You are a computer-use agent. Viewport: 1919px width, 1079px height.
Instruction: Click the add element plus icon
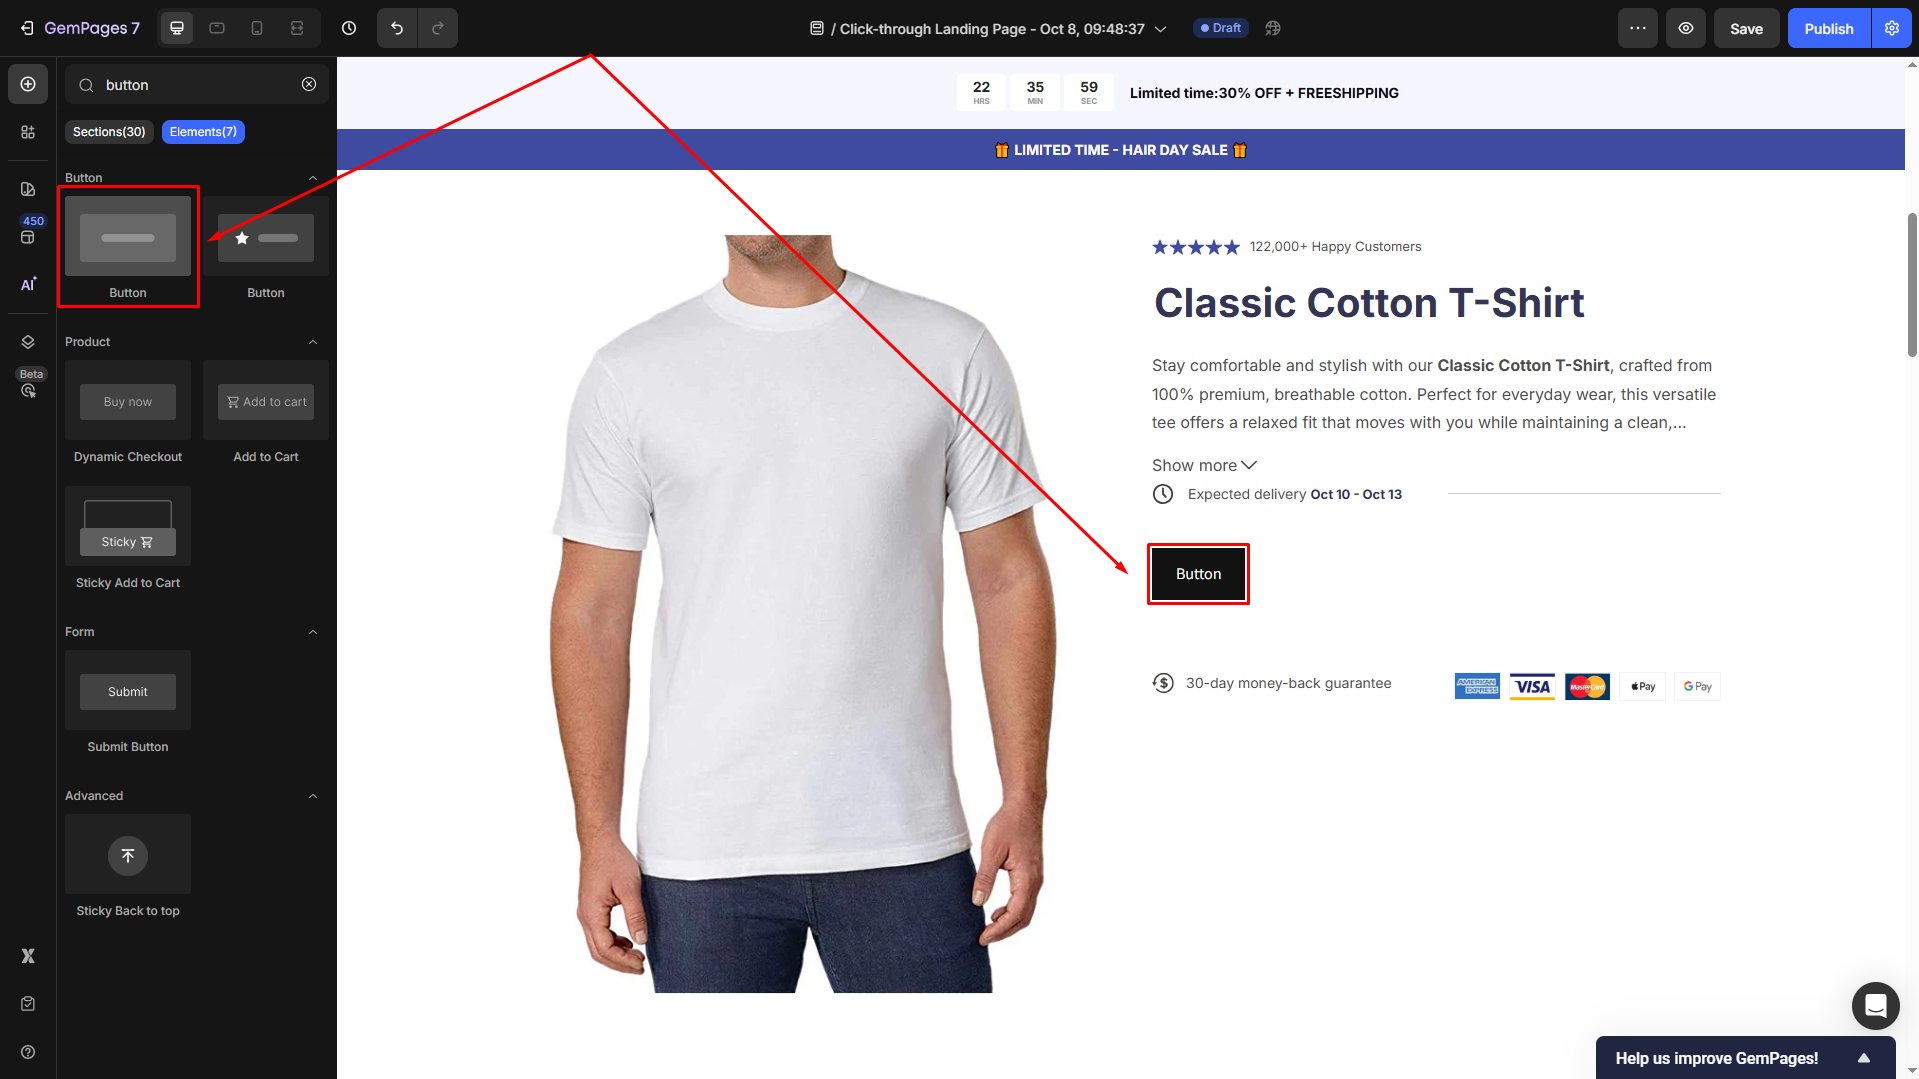coord(28,84)
